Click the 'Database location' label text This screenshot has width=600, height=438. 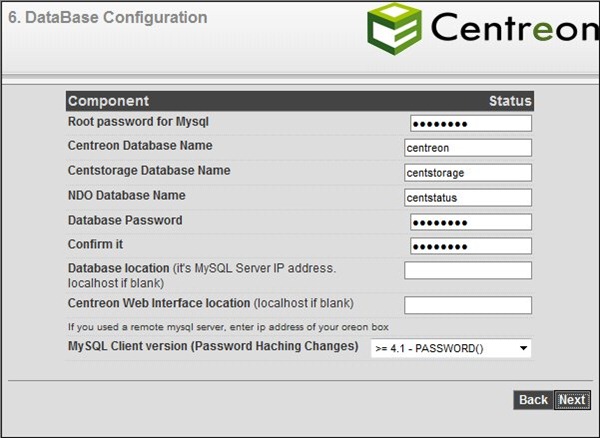[119, 268]
